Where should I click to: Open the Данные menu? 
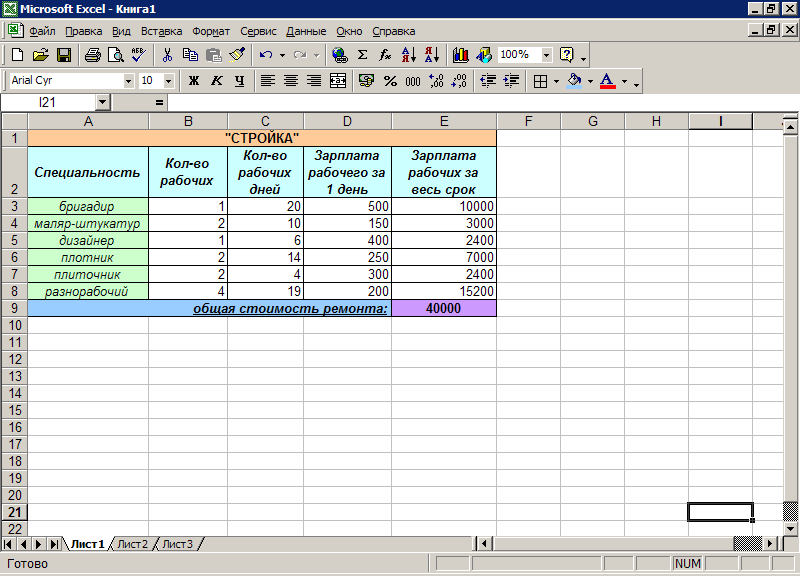(306, 31)
